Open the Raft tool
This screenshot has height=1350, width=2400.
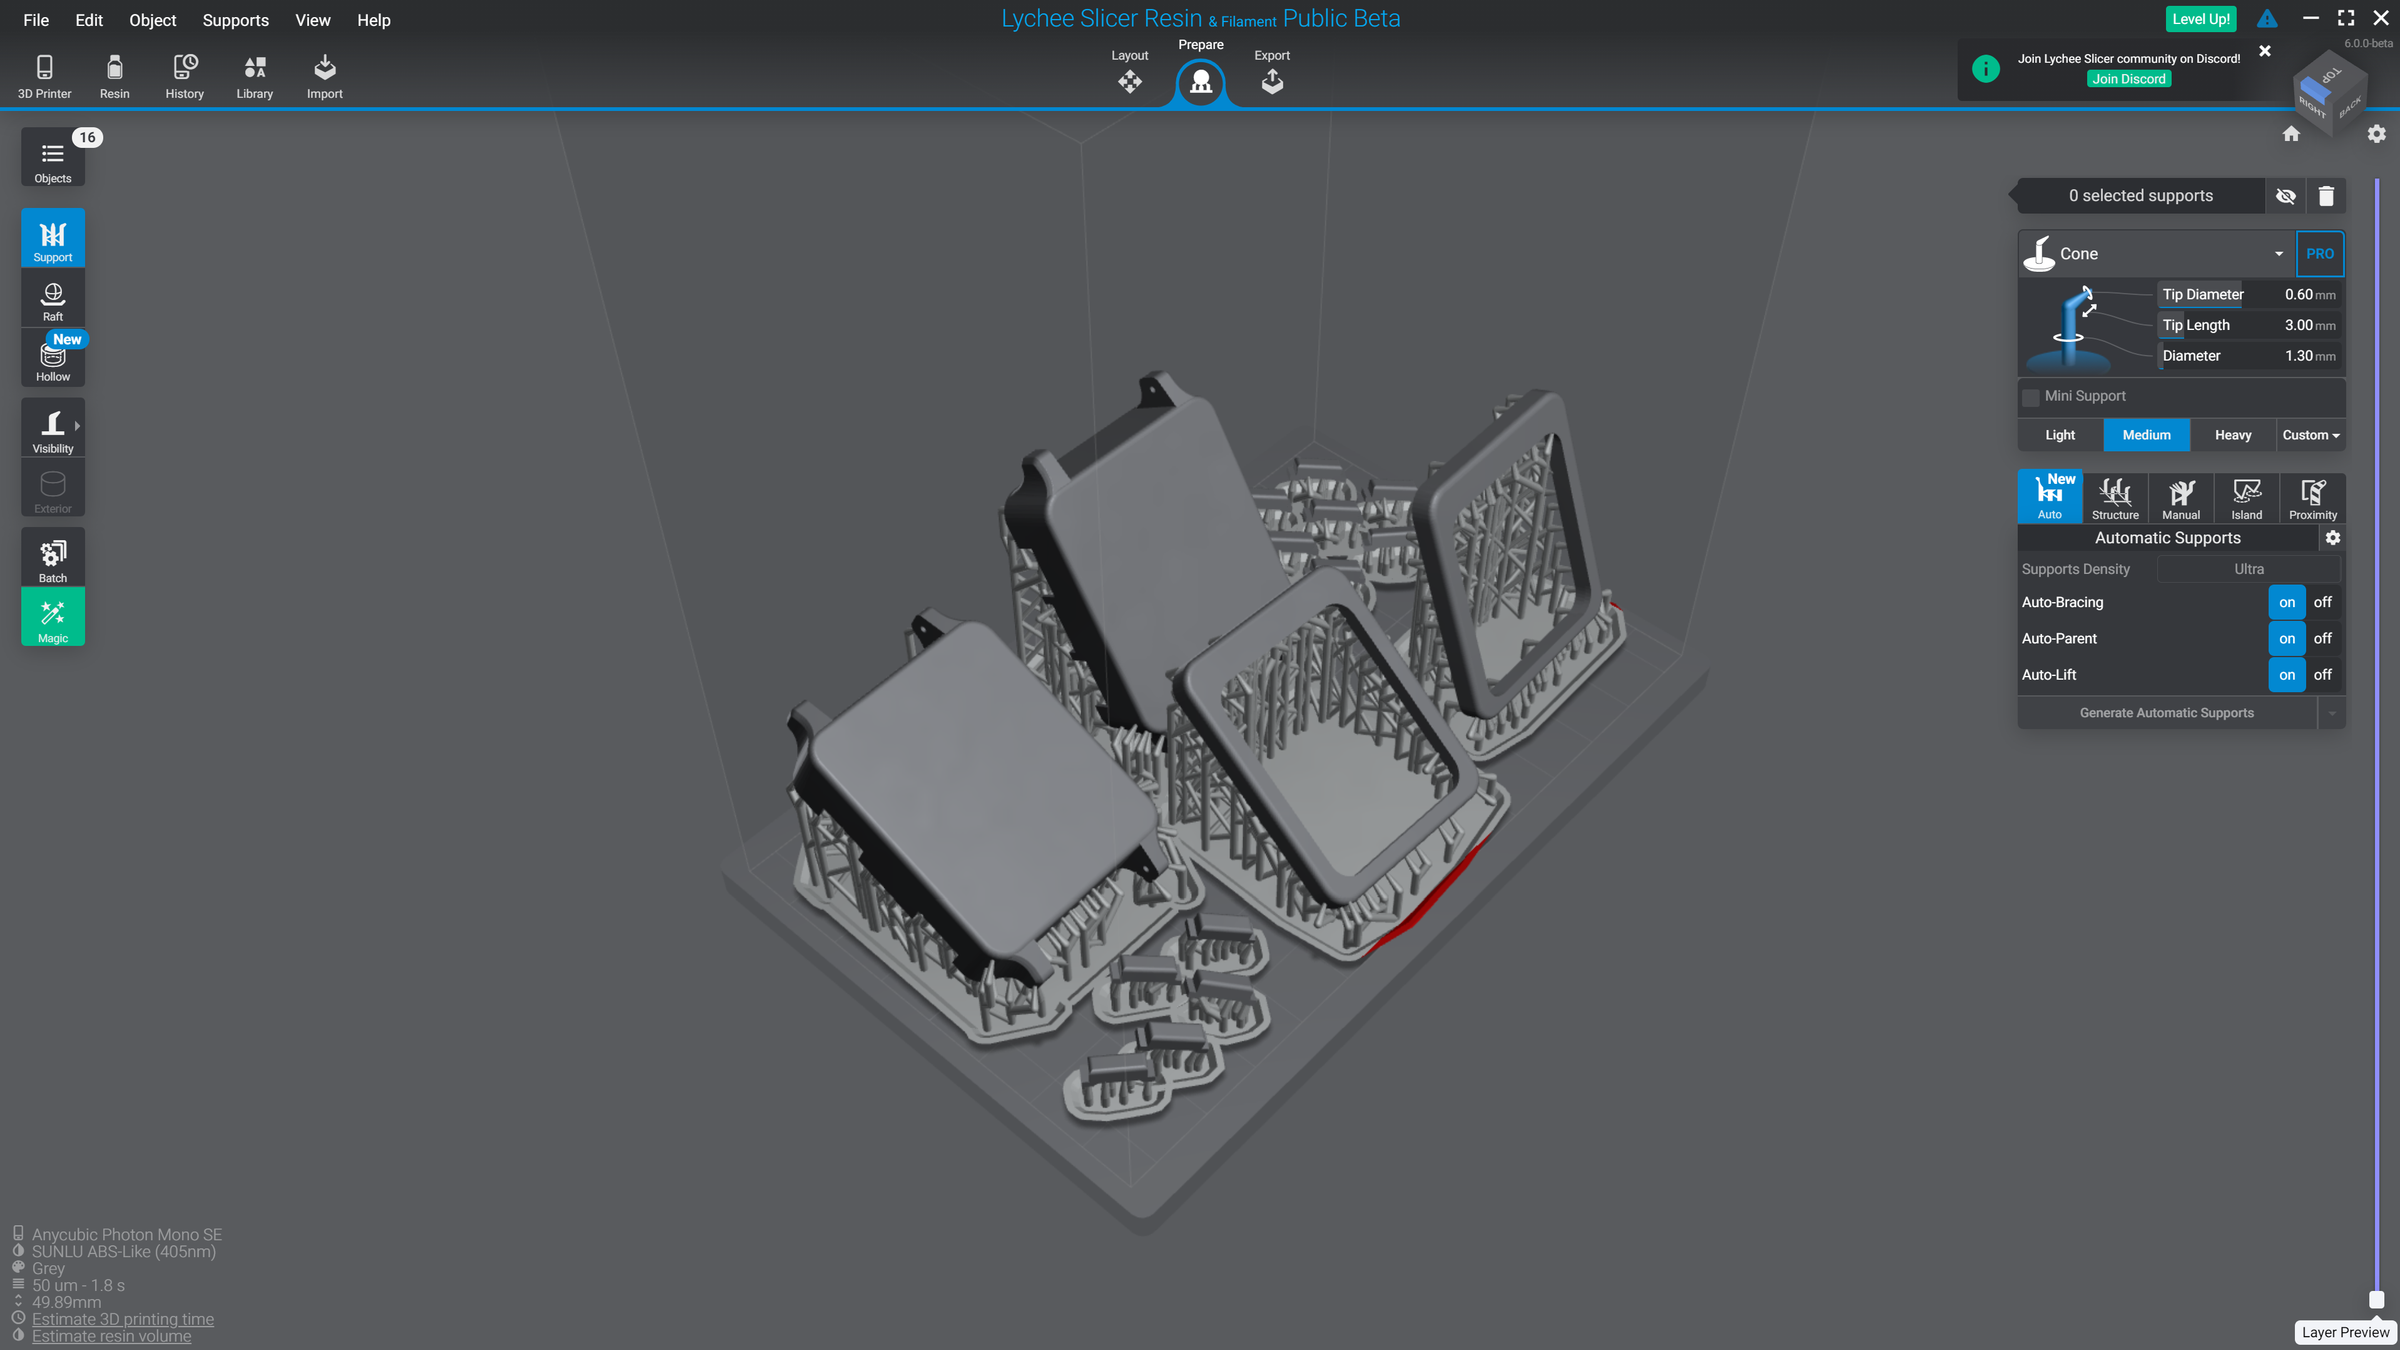52,300
